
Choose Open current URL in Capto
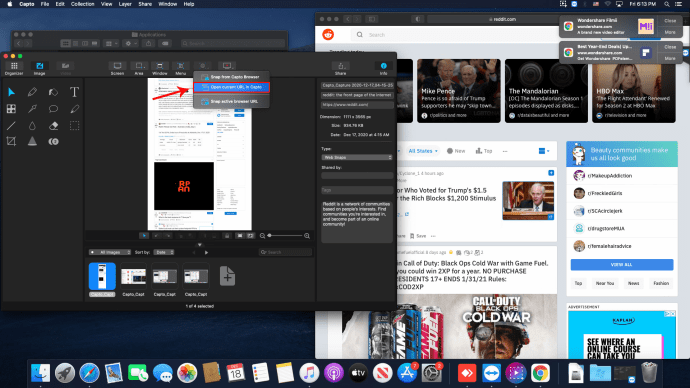pyautogui.click(x=231, y=87)
